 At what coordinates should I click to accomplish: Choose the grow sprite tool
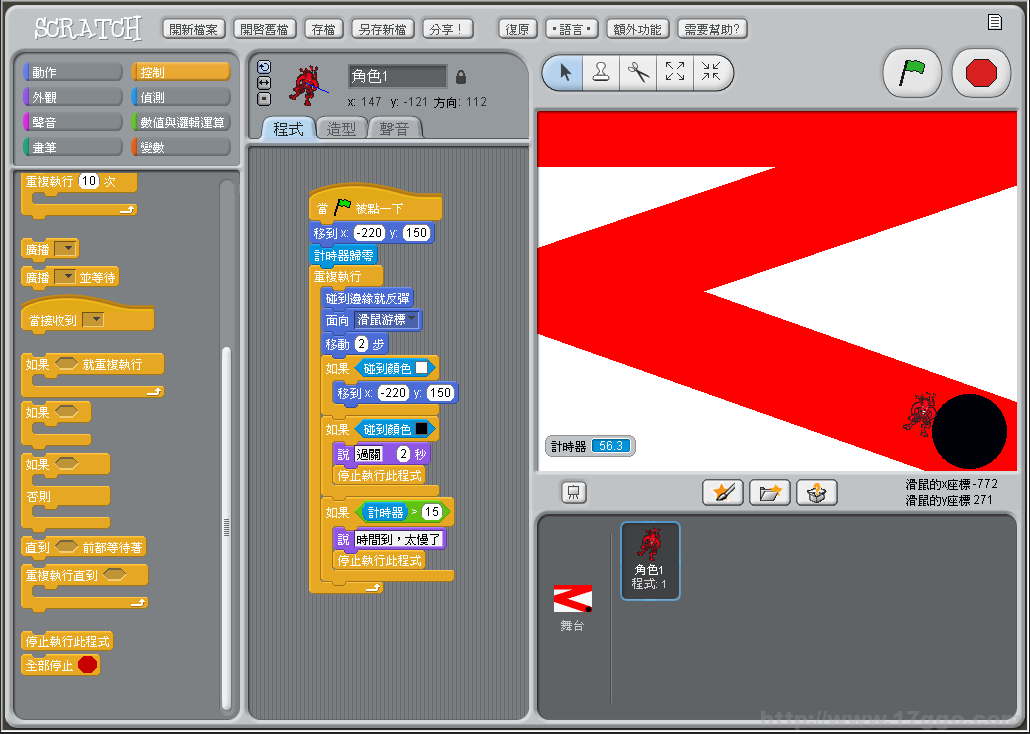coord(675,73)
